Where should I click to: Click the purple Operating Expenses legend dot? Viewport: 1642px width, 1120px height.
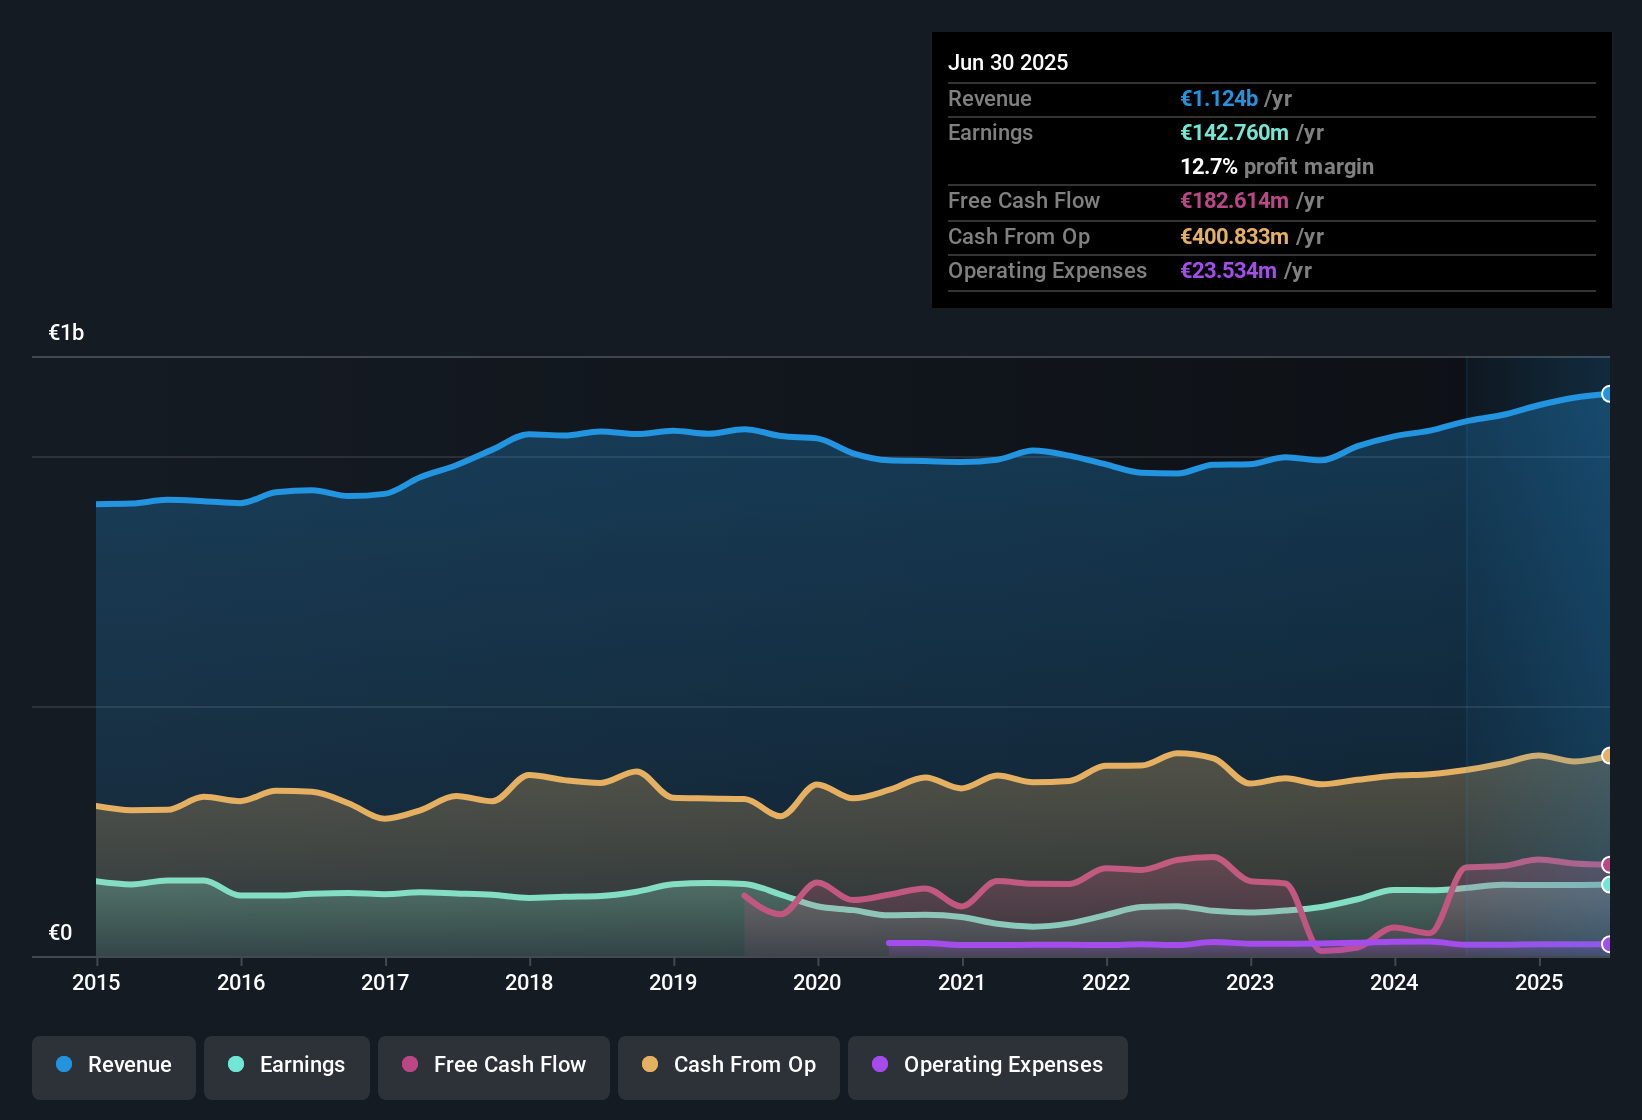880,1065
